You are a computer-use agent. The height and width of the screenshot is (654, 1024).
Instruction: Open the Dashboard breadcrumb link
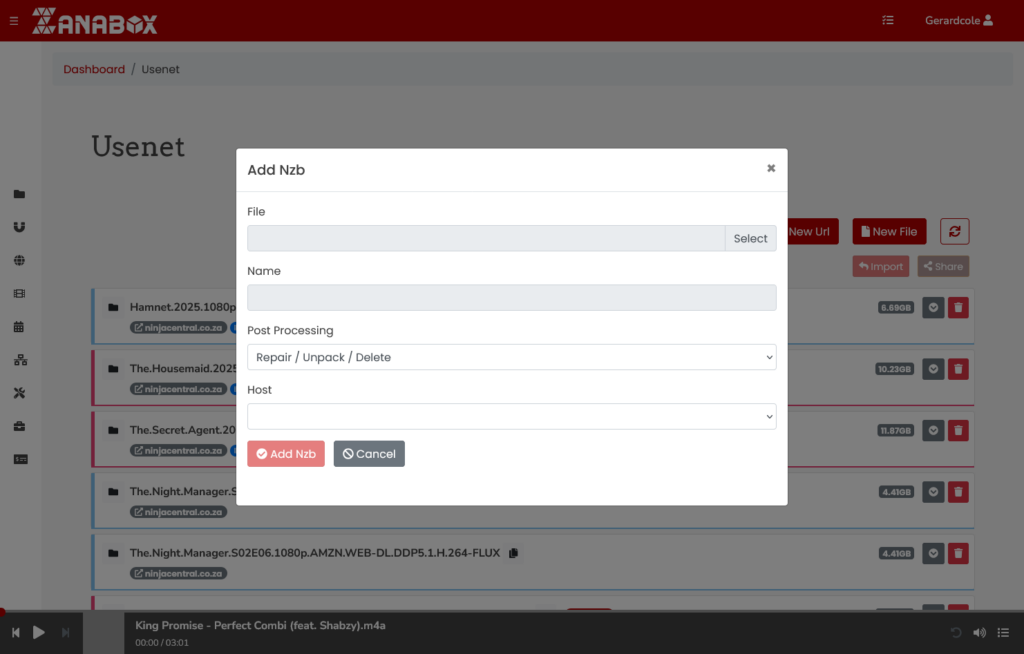[x=94, y=69]
